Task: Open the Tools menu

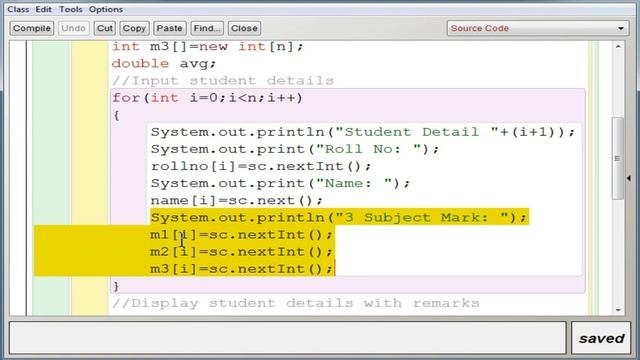Action: click(71, 9)
